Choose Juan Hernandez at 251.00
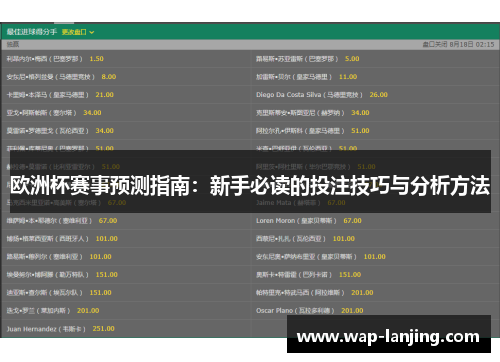Image resolution: width=500 pixels, height=362 pixels. pyautogui.click(x=103, y=329)
